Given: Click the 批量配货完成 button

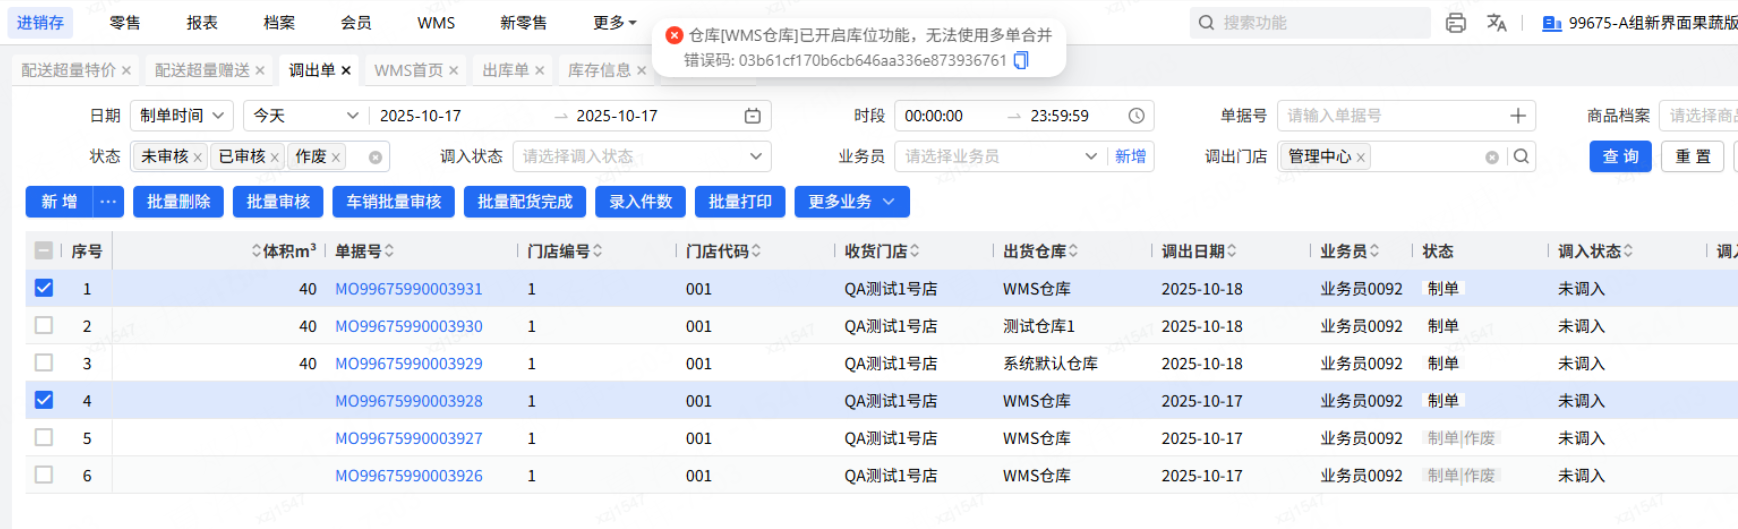Looking at the screenshot, I should pyautogui.click(x=525, y=202).
